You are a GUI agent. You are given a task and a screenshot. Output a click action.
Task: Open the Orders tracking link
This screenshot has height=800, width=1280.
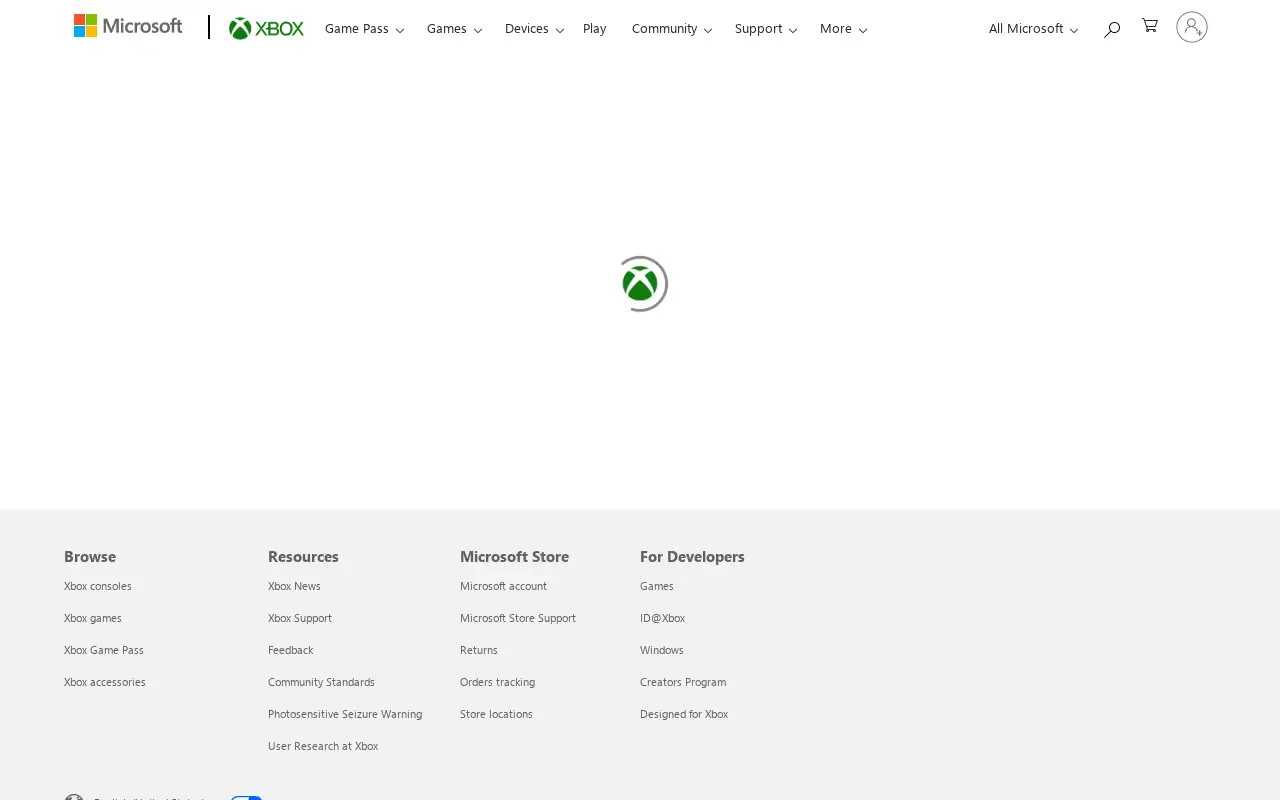(497, 682)
